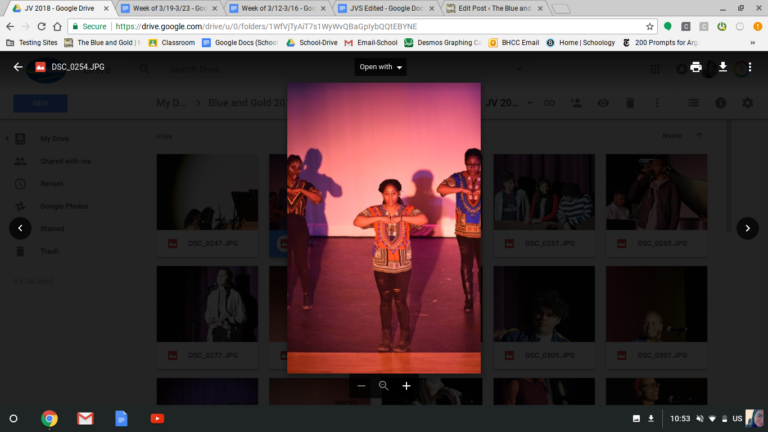This screenshot has width=768, height=432.
Task: Open Classroom bookmark
Action: [171, 43]
